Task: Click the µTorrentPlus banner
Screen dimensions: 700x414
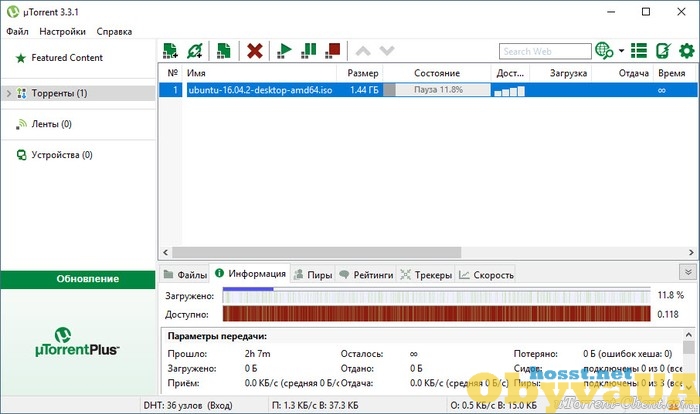Action: tap(77, 342)
